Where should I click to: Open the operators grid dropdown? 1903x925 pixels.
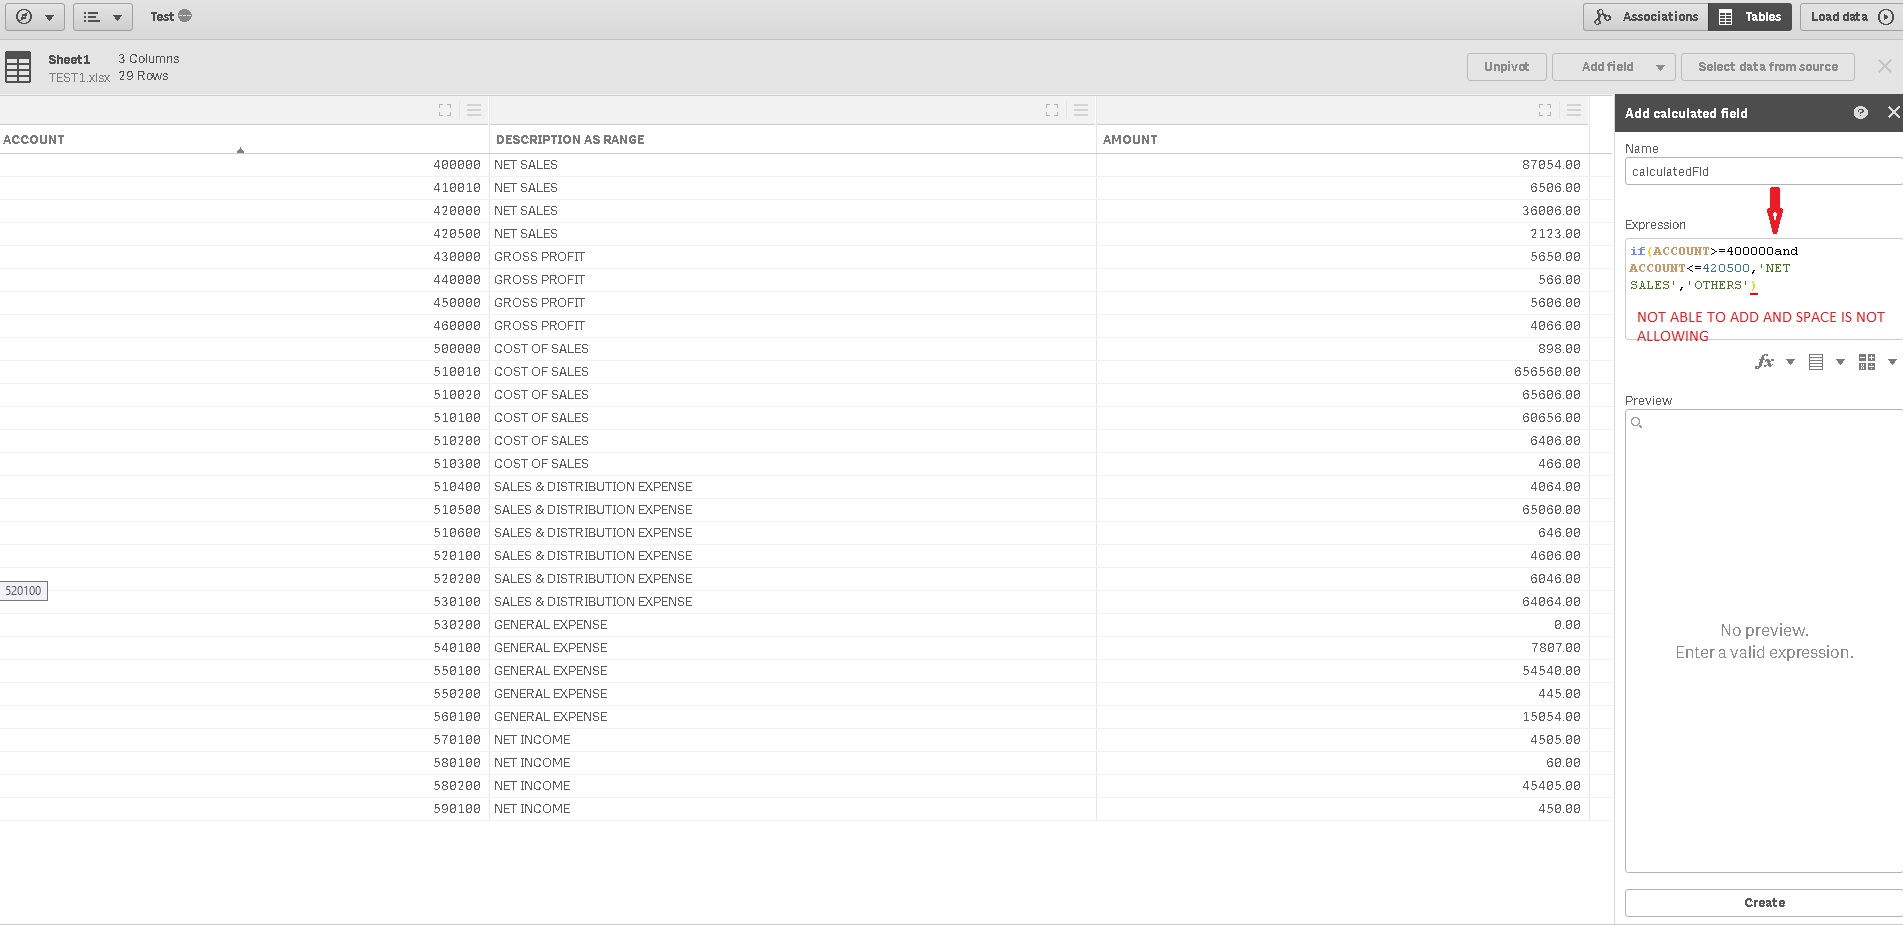(x=1877, y=362)
